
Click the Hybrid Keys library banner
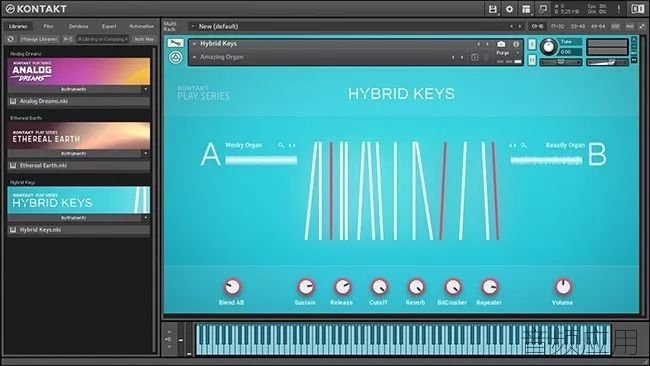[79, 200]
